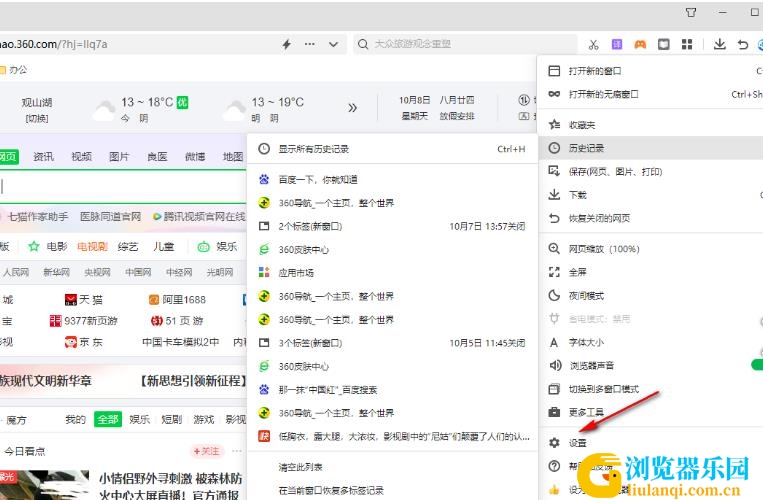This screenshot has width=763, height=500.
Task: Click 下载 in the main menu
Action: 651,195
